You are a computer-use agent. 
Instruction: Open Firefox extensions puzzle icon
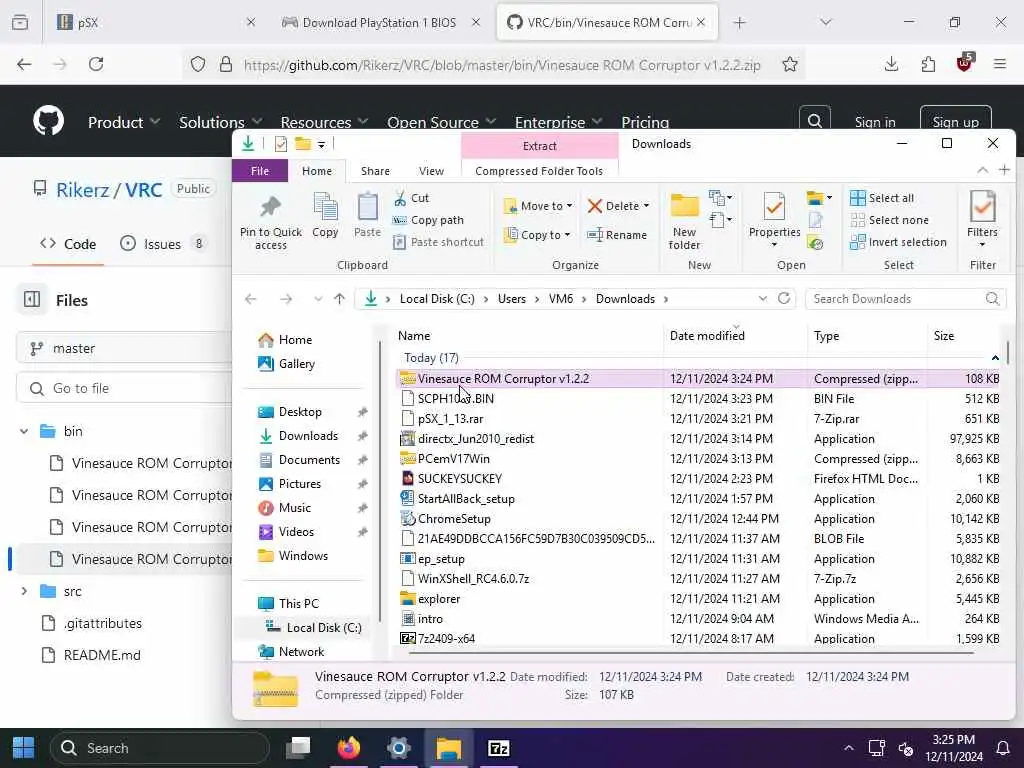pyautogui.click(x=928, y=64)
